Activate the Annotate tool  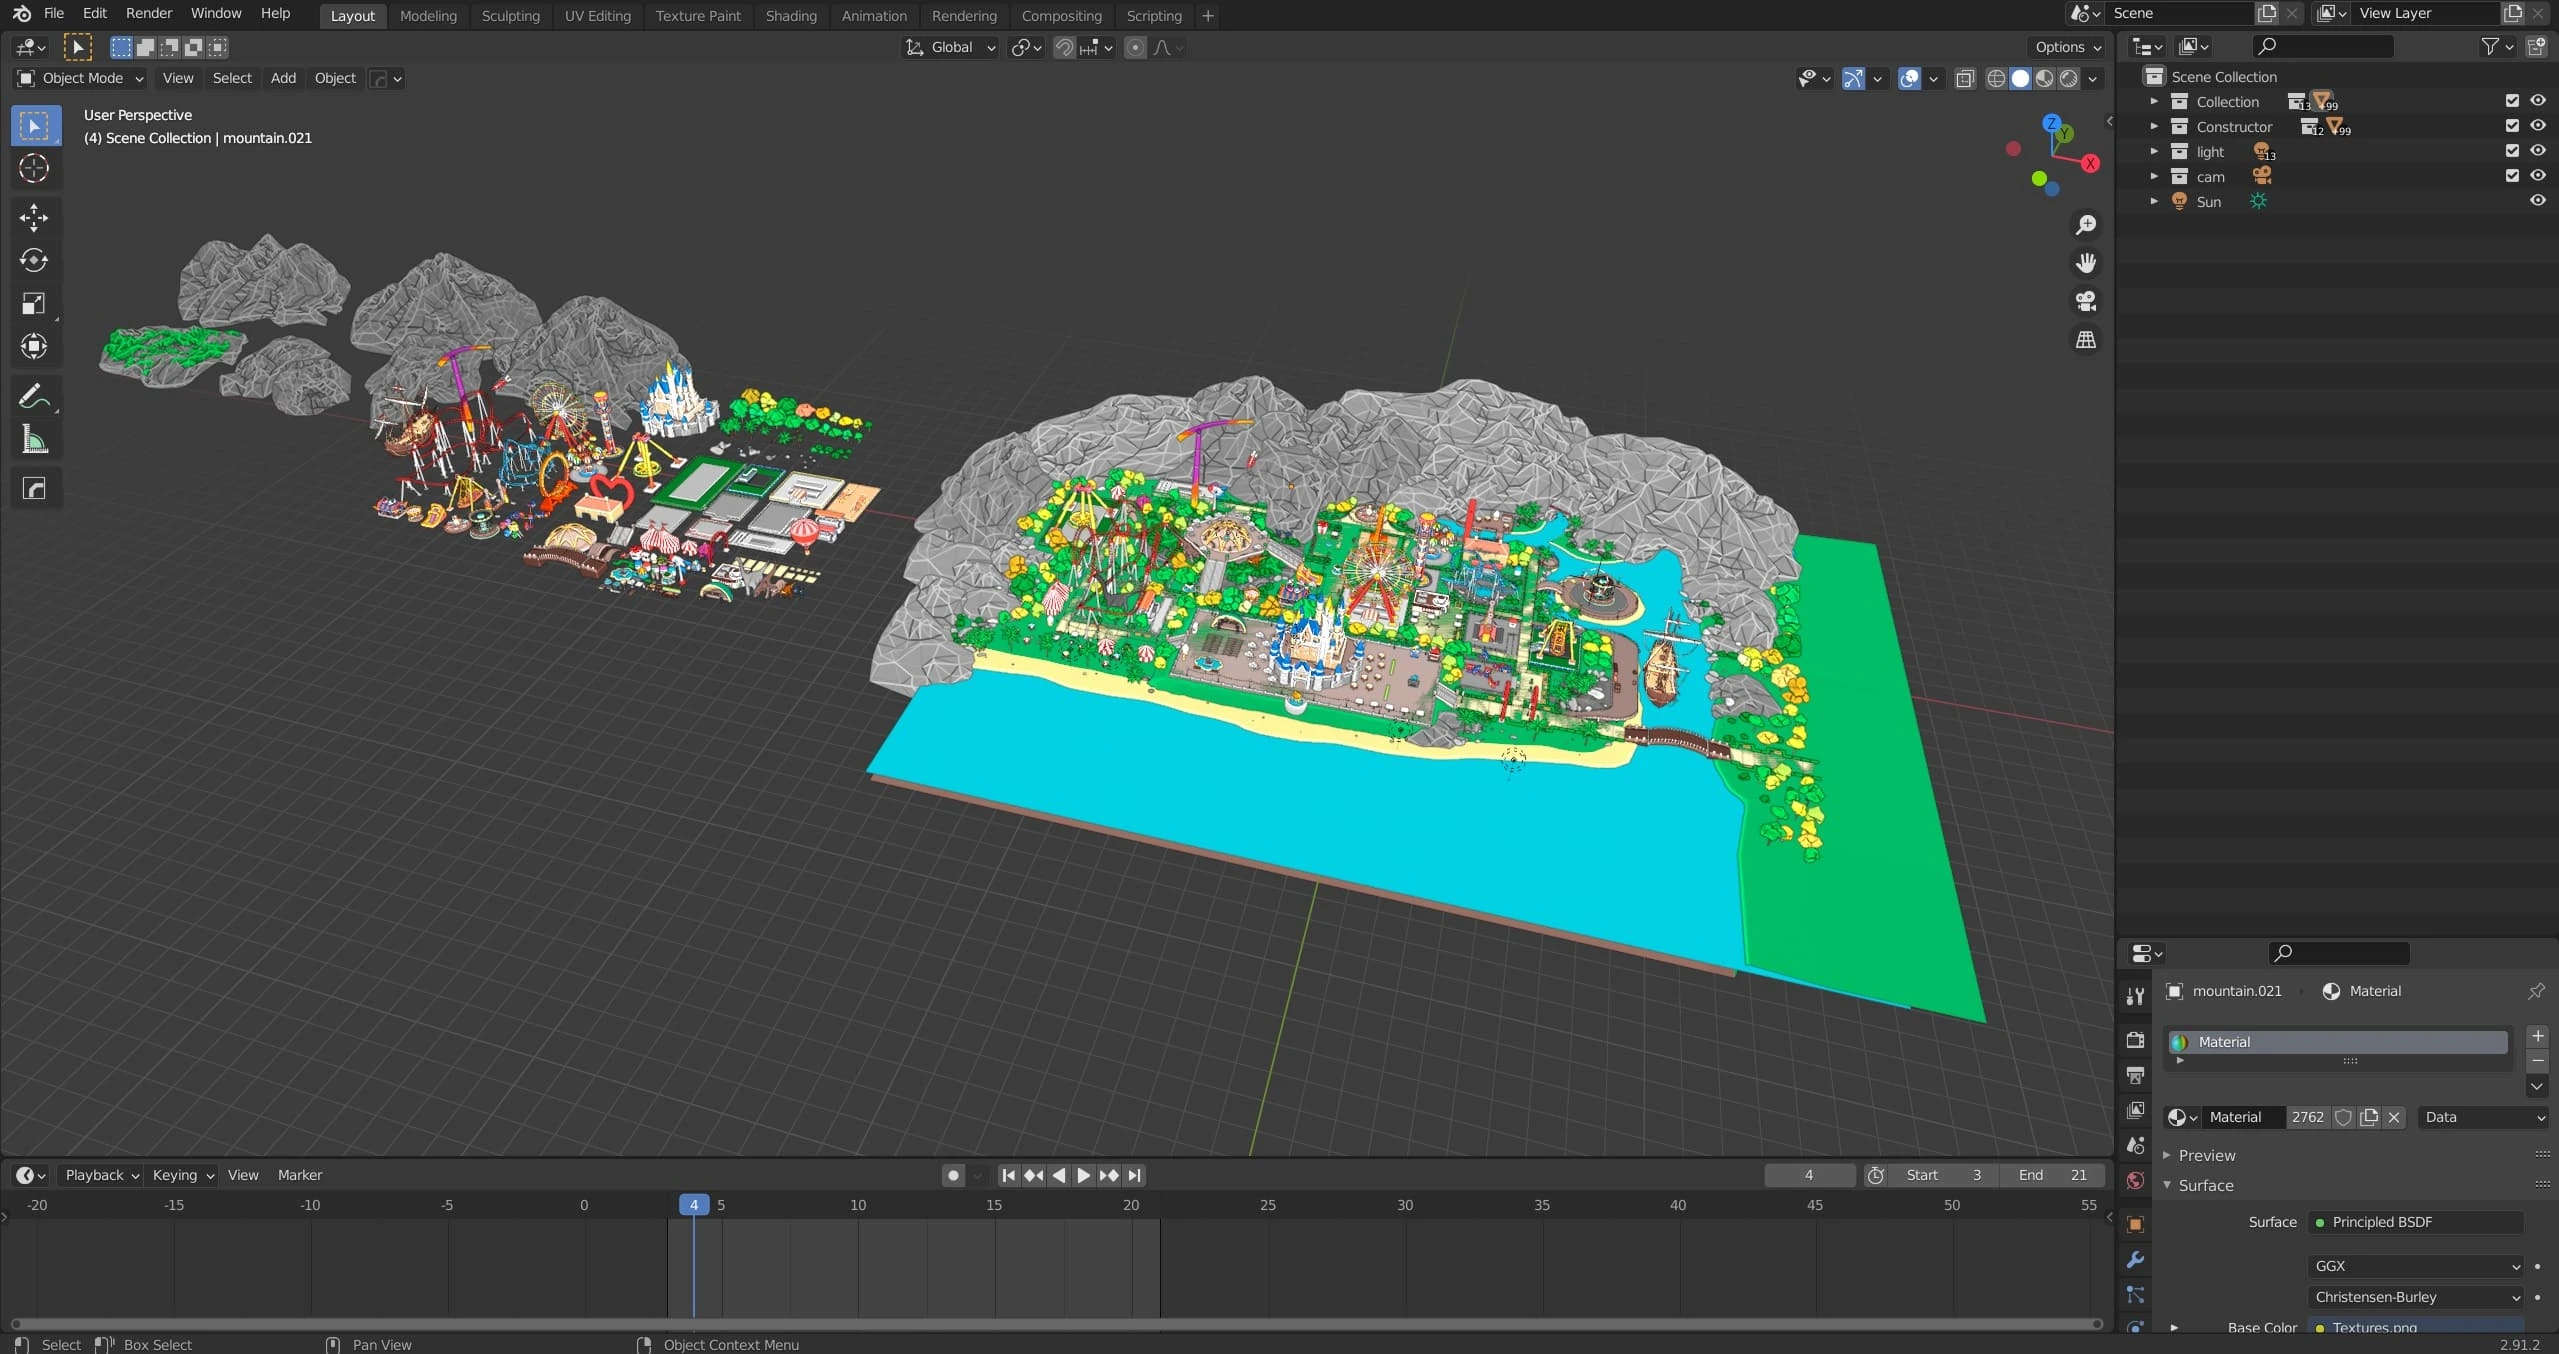[x=34, y=397]
